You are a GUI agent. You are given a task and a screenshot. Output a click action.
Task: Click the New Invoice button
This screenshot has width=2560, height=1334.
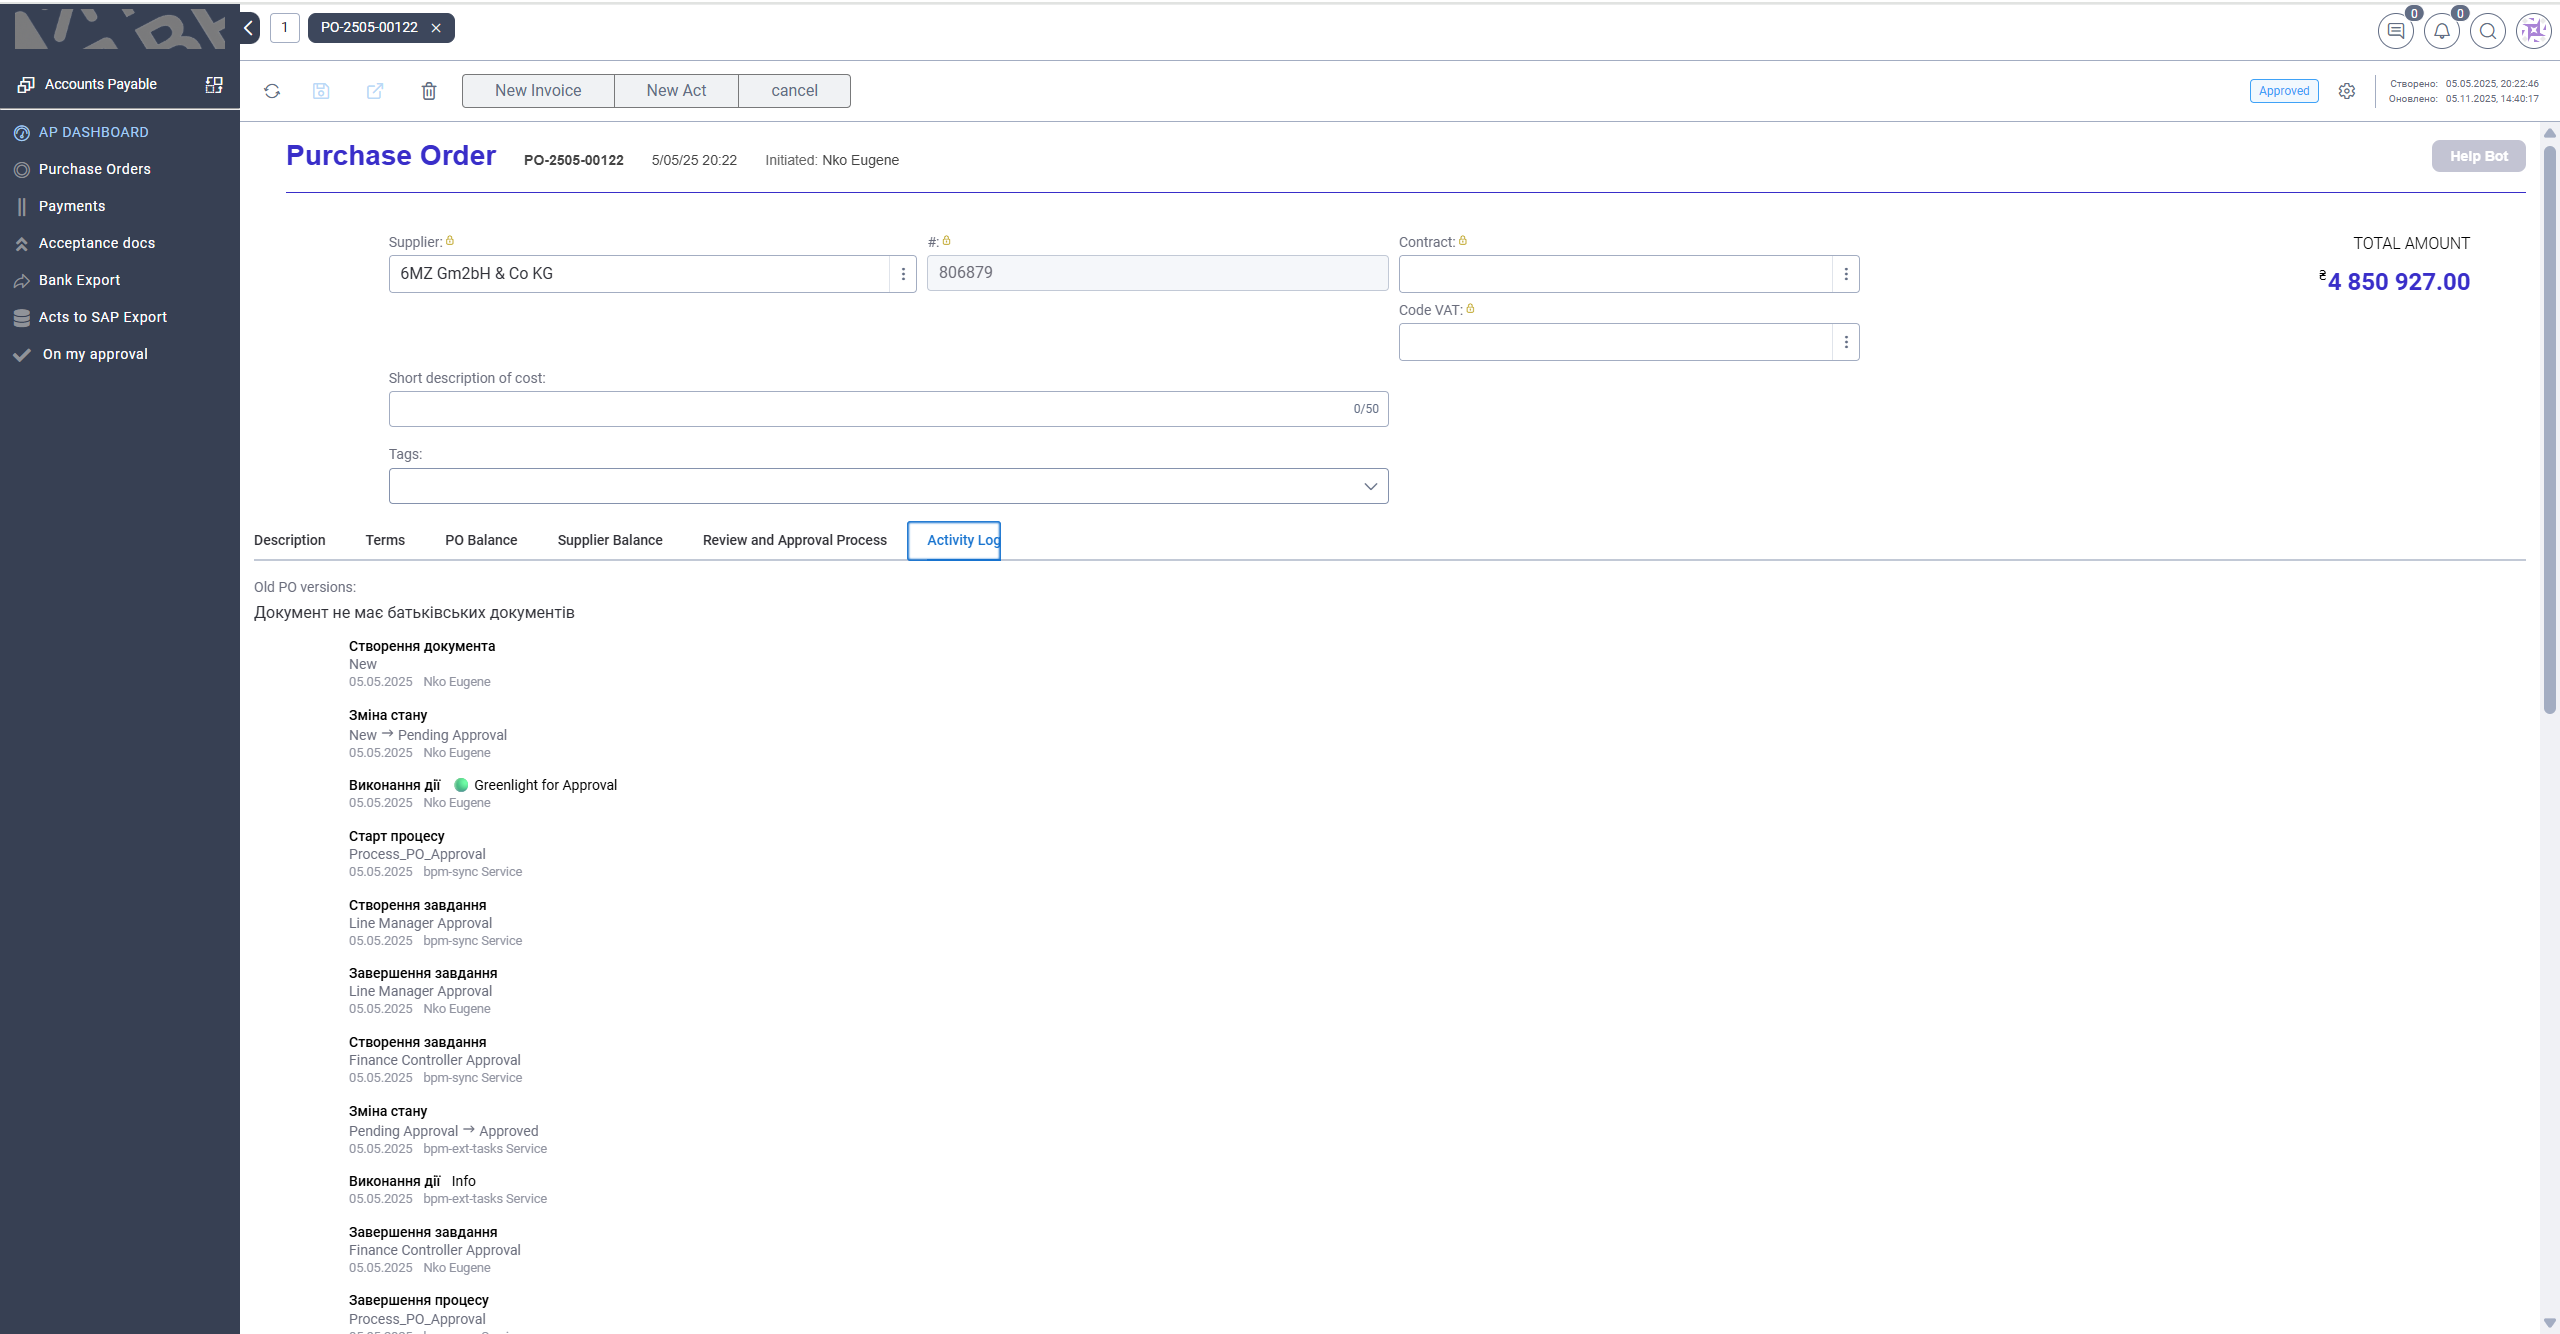(538, 91)
